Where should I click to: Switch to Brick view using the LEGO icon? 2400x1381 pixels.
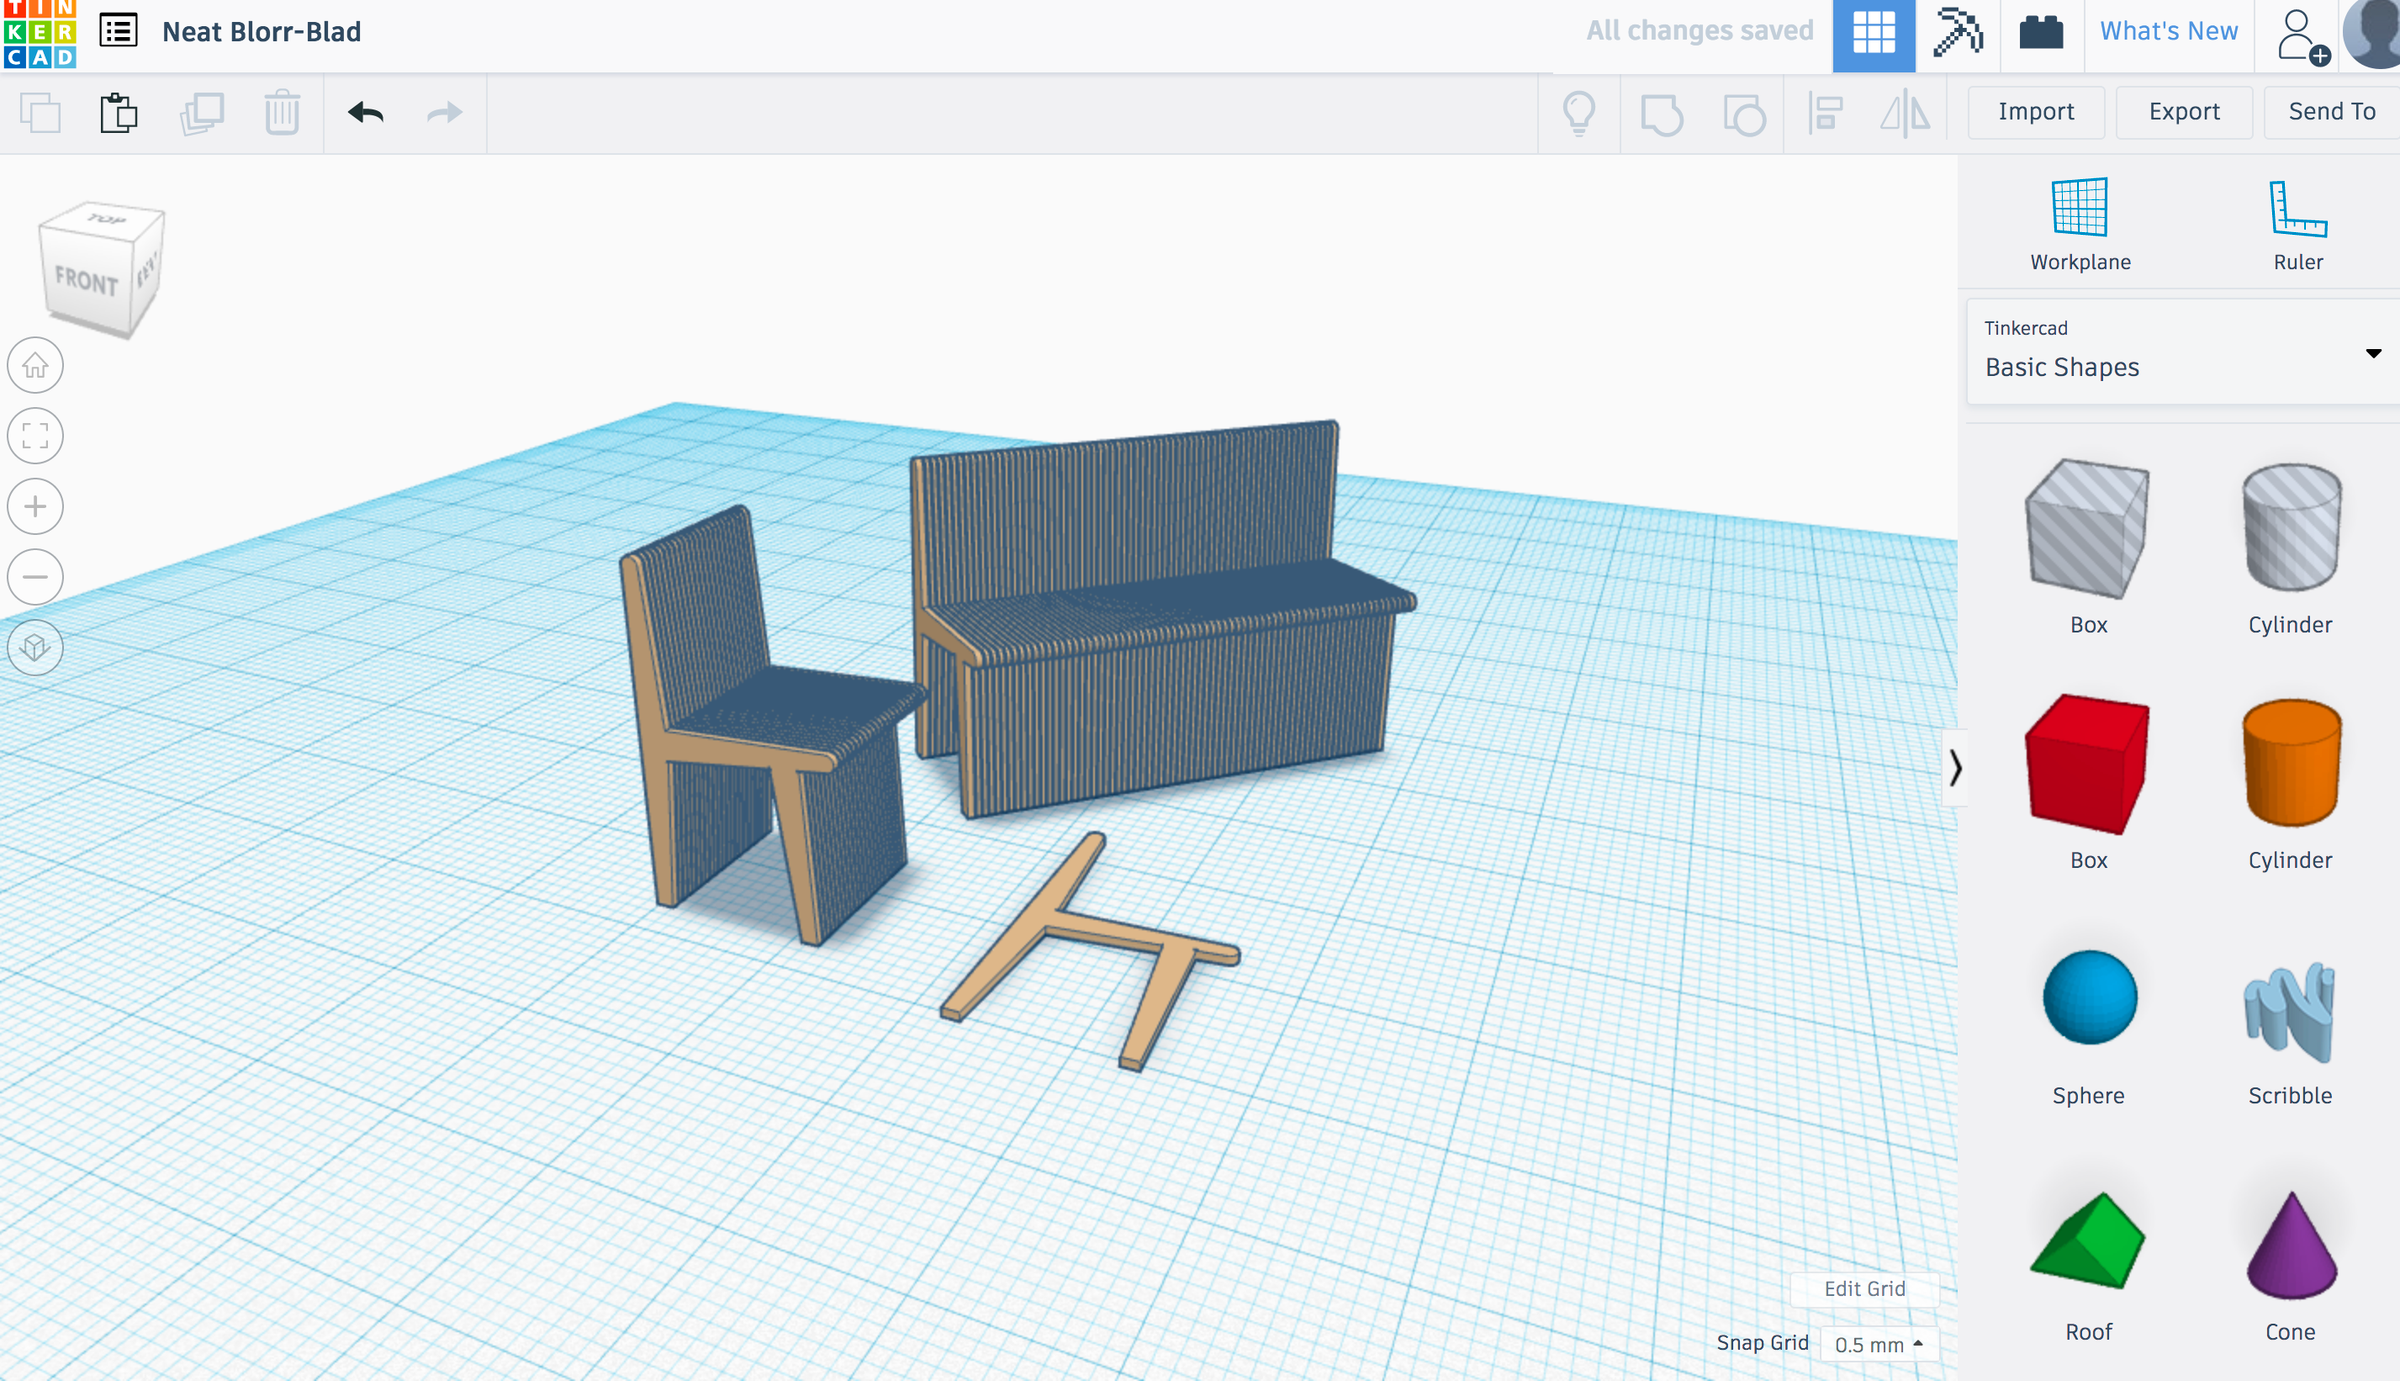pyautogui.click(x=2041, y=31)
